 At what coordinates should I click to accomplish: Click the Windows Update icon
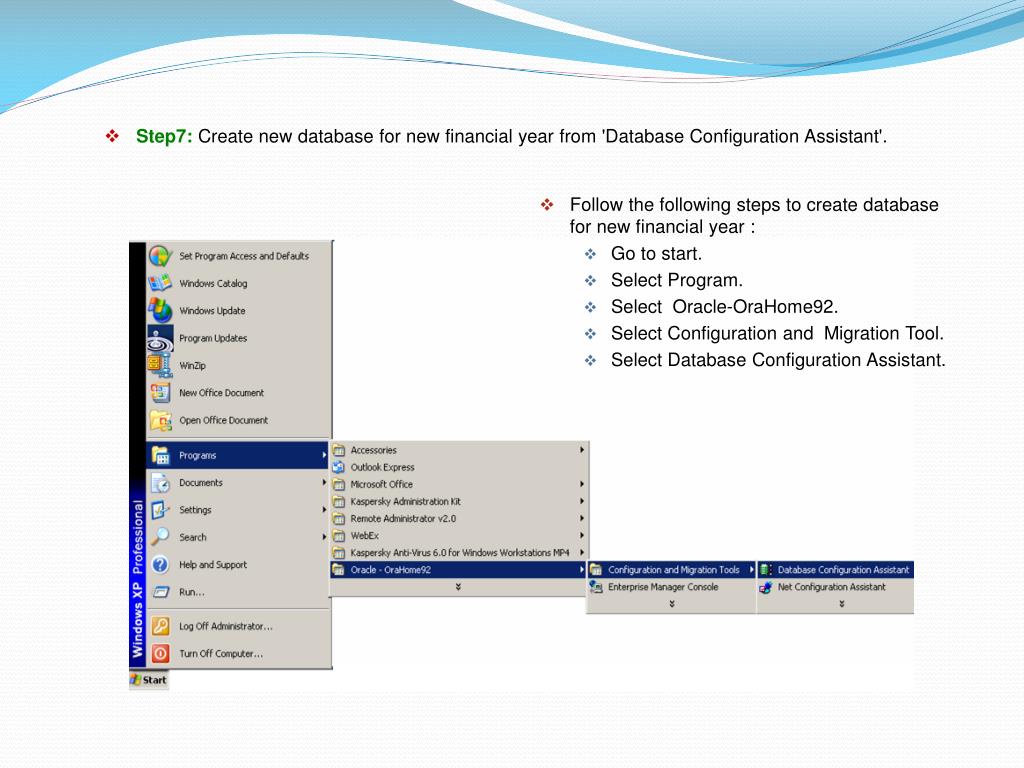point(160,310)
